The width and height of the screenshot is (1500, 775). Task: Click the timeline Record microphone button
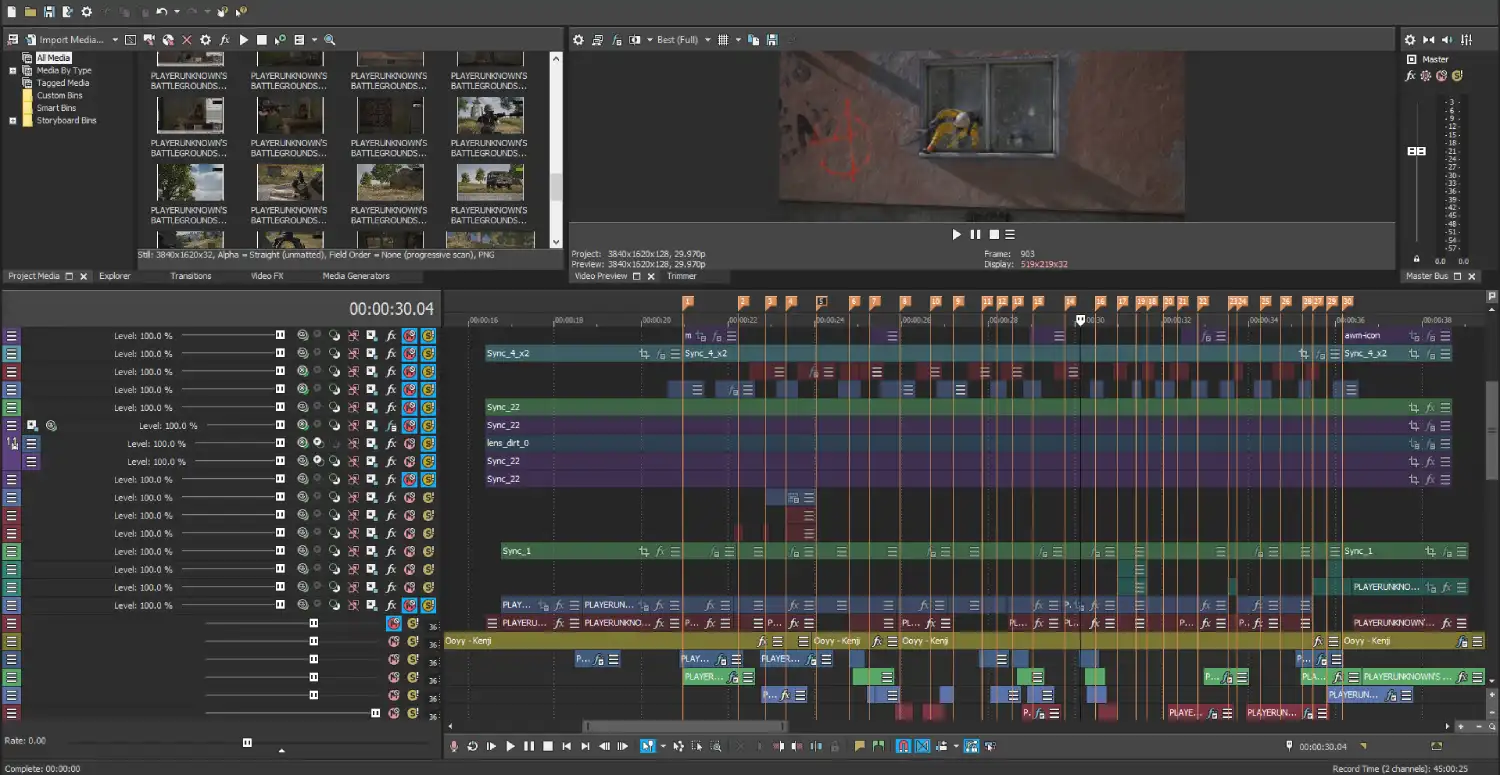coord(454,746)
